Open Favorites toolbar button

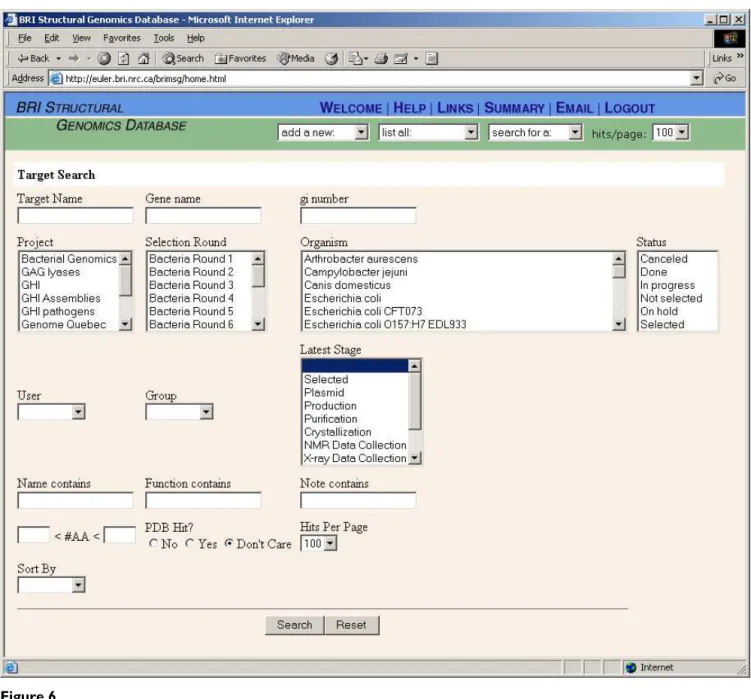coord(240,58)
